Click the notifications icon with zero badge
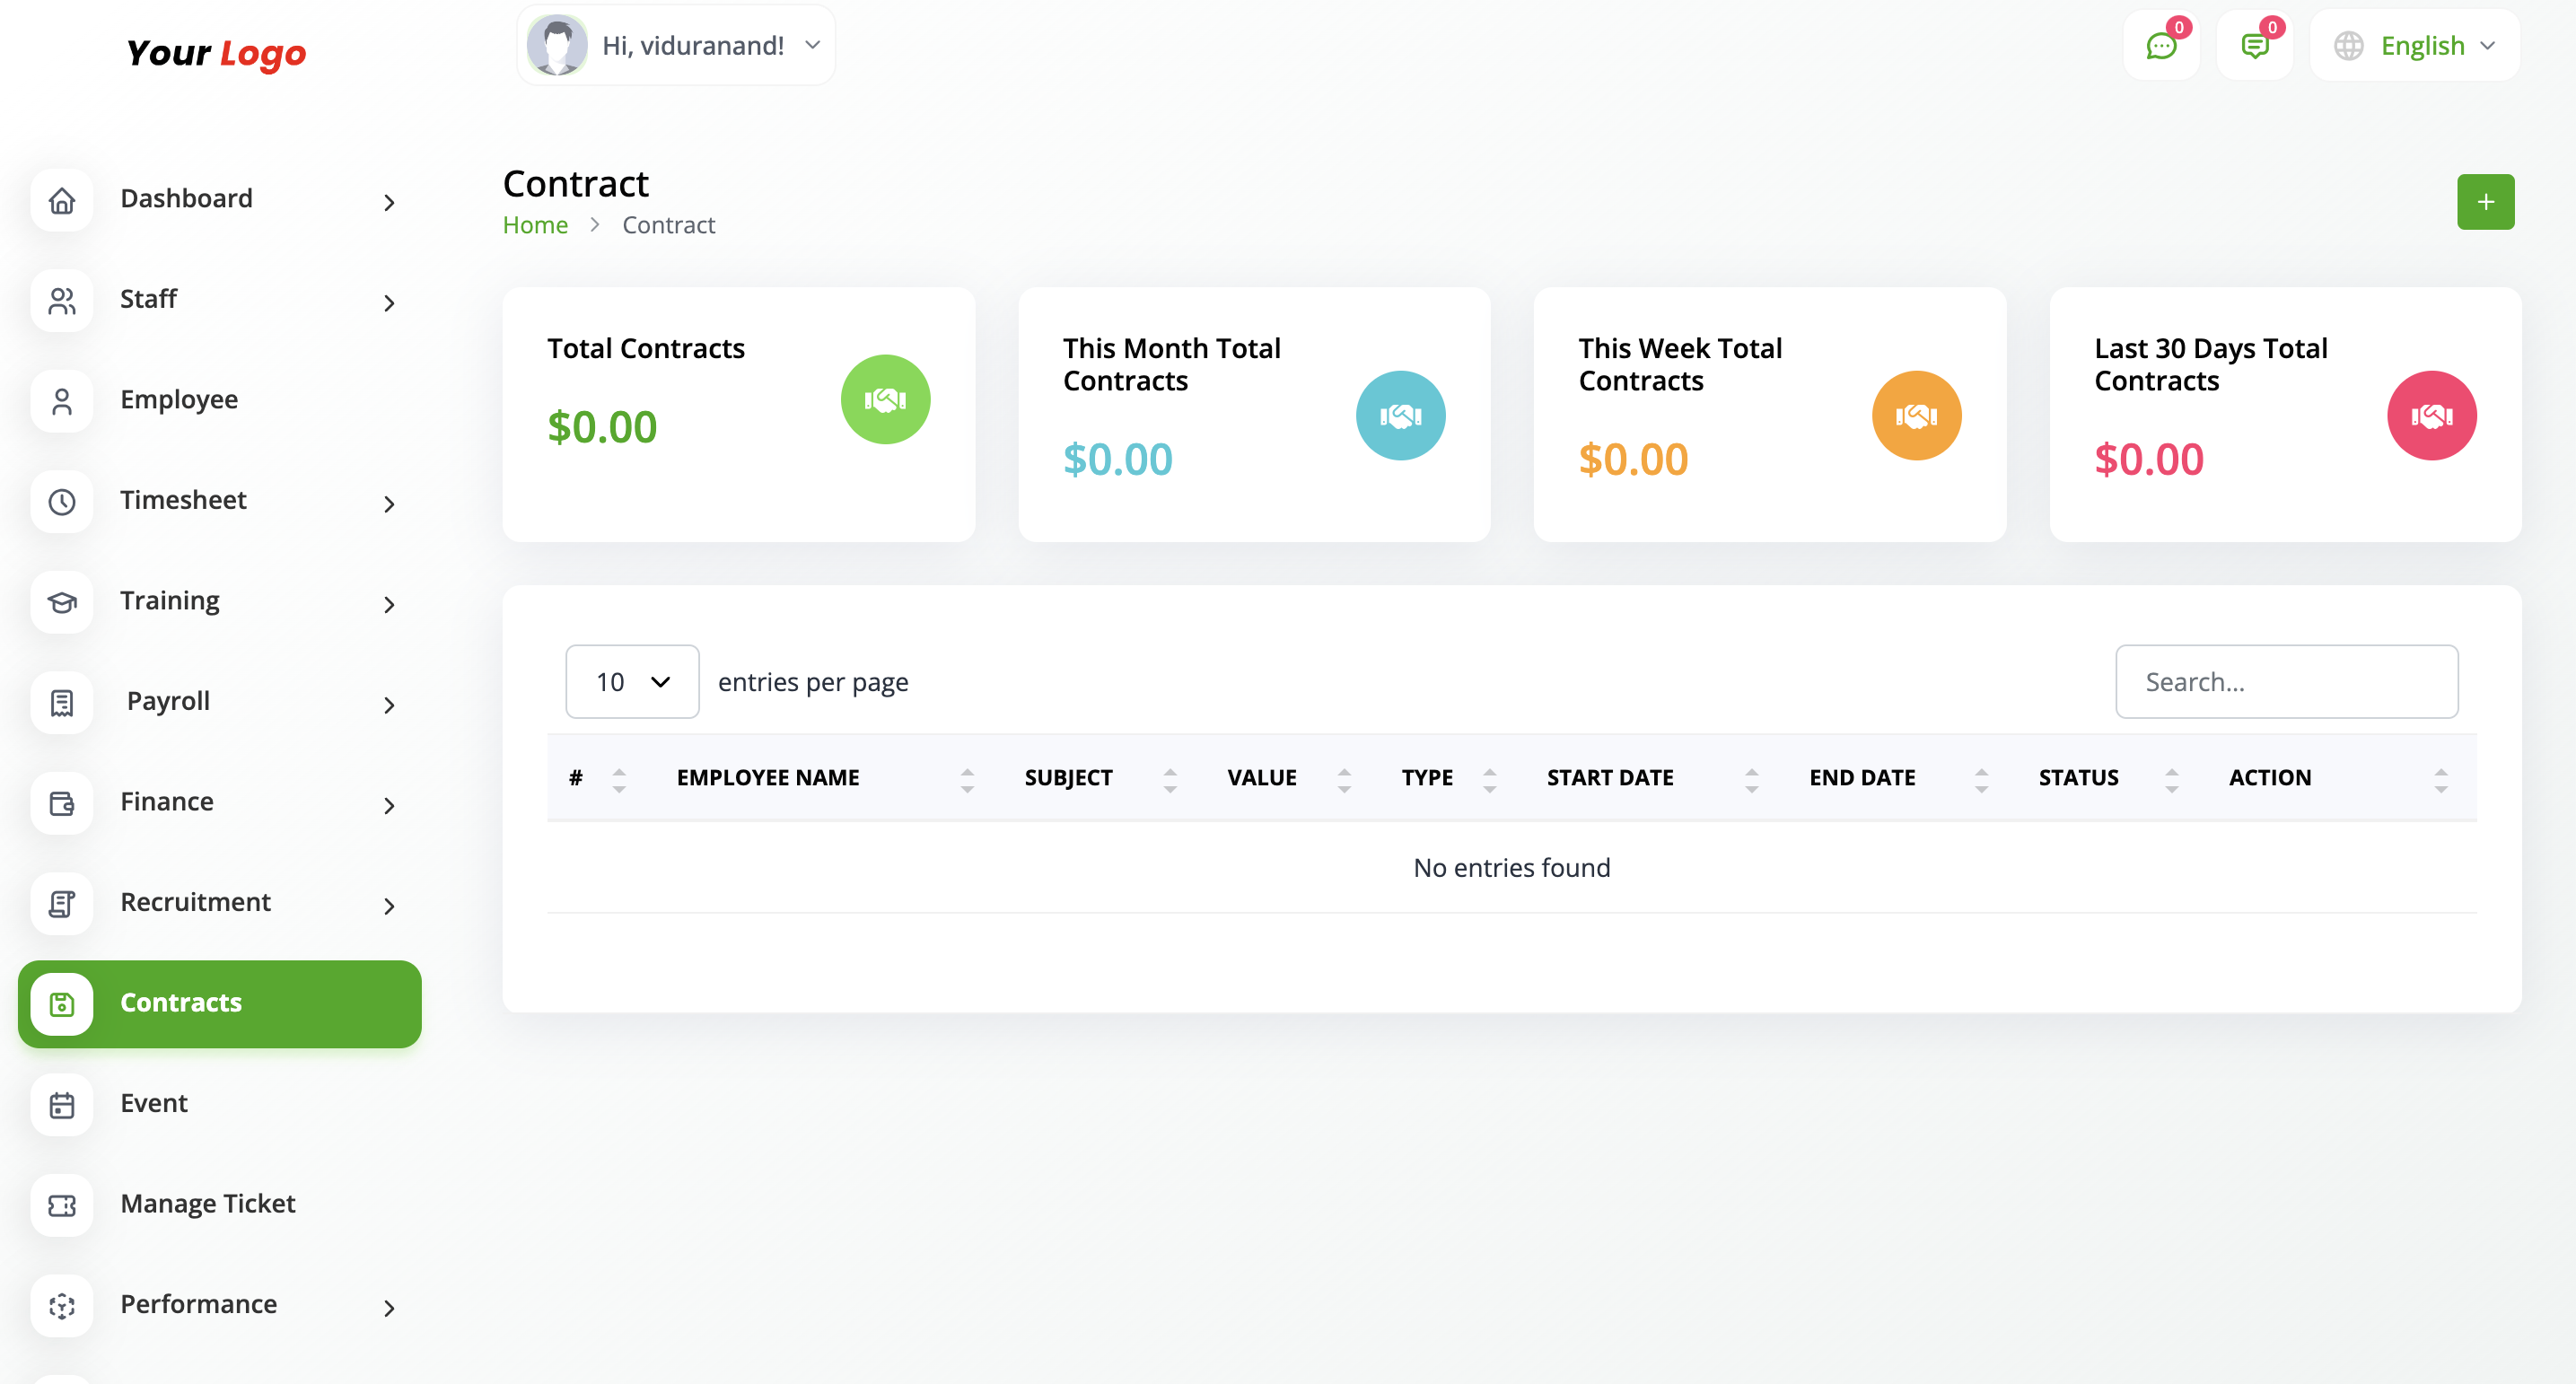 tap(2255, 45)
